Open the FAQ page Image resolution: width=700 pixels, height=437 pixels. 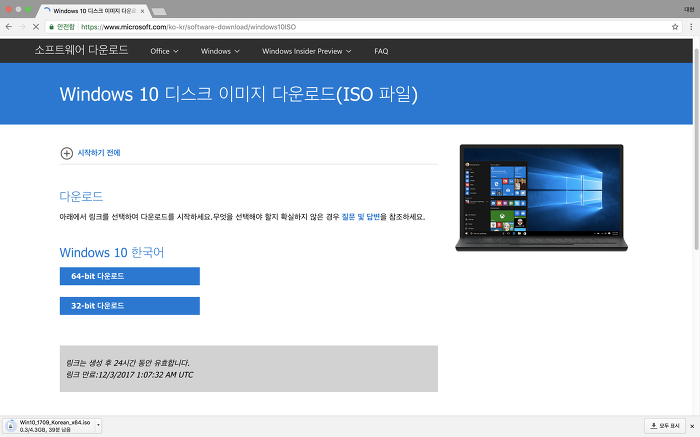point(381,51)
